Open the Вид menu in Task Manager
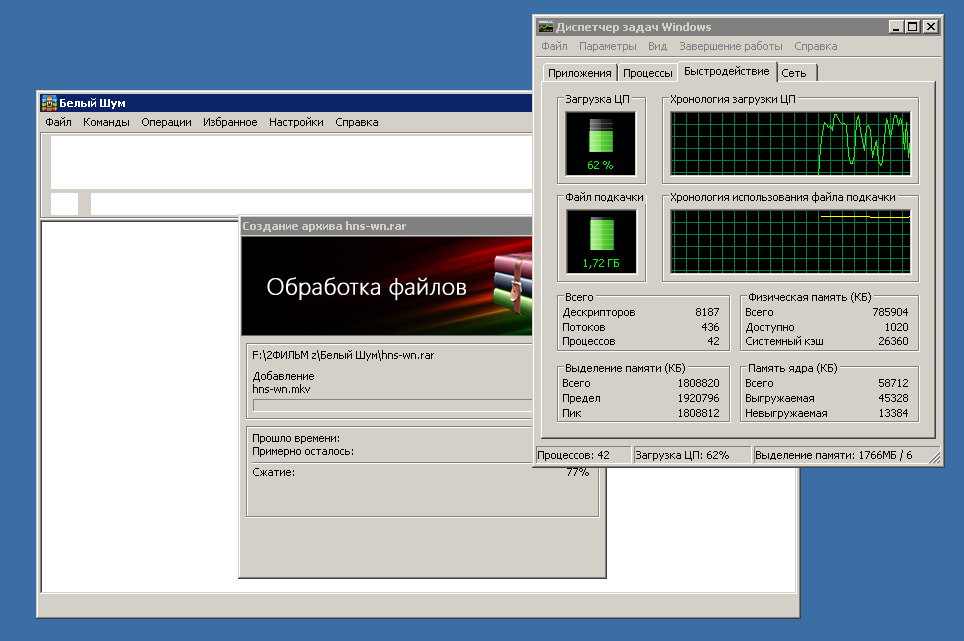Image resolution: width=964 pixels, height=641 pixels. coord(657,46)
